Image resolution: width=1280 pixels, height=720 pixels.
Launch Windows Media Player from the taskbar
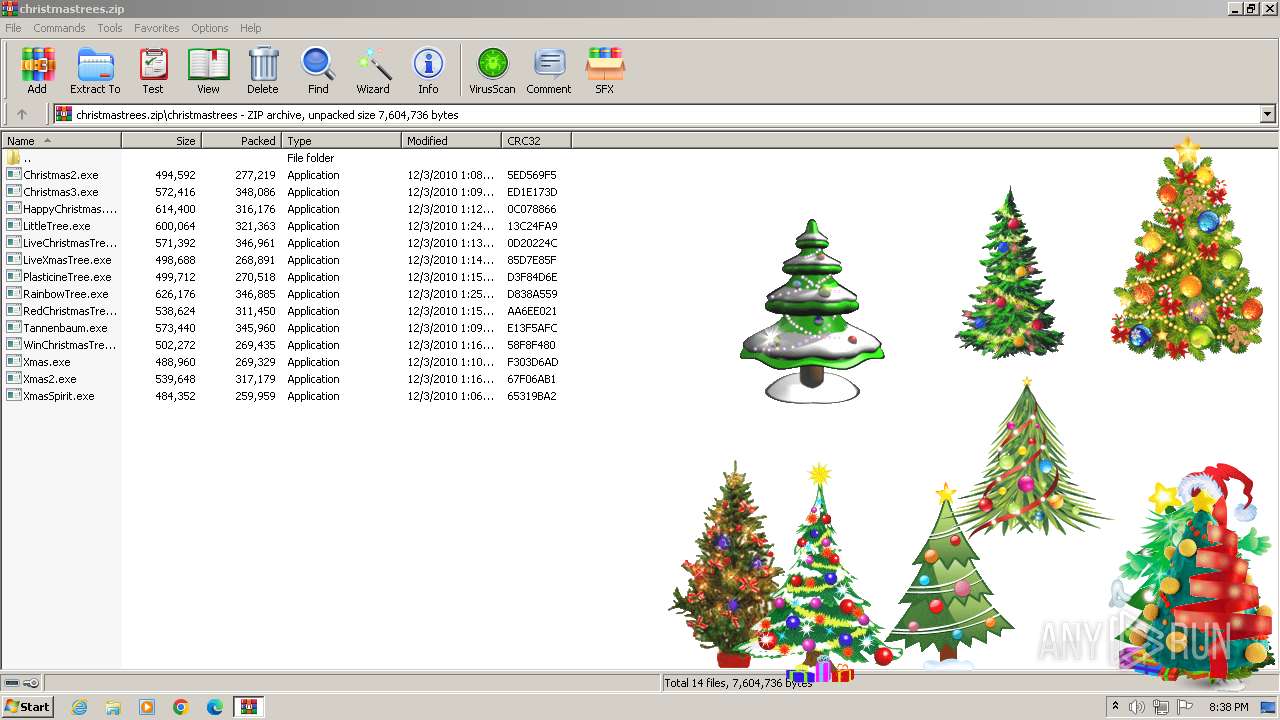pyautogui.click(x=147, y=707)
